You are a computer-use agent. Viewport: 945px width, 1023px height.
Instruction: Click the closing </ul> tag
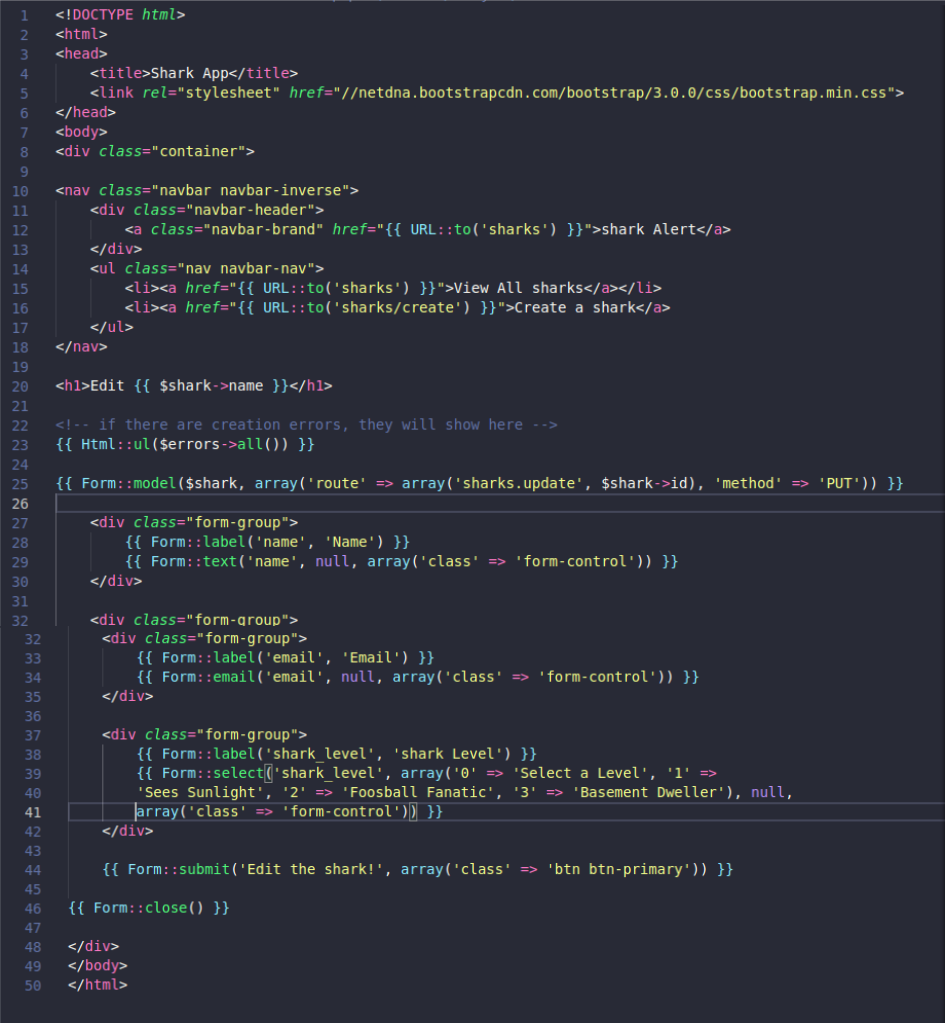click(112, 328)
